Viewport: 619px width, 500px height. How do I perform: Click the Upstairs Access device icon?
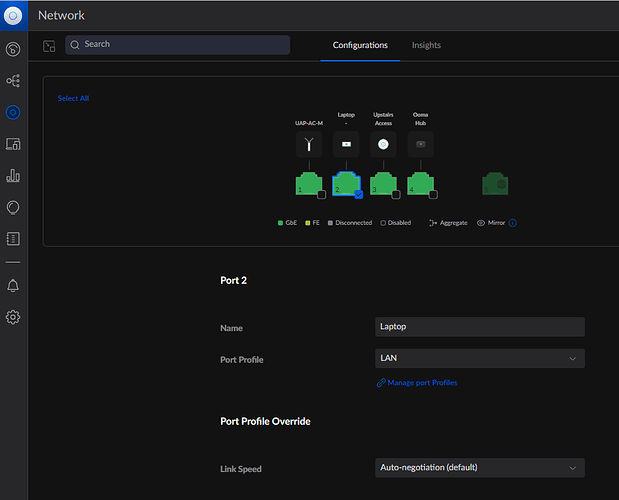tap(383, 144)
